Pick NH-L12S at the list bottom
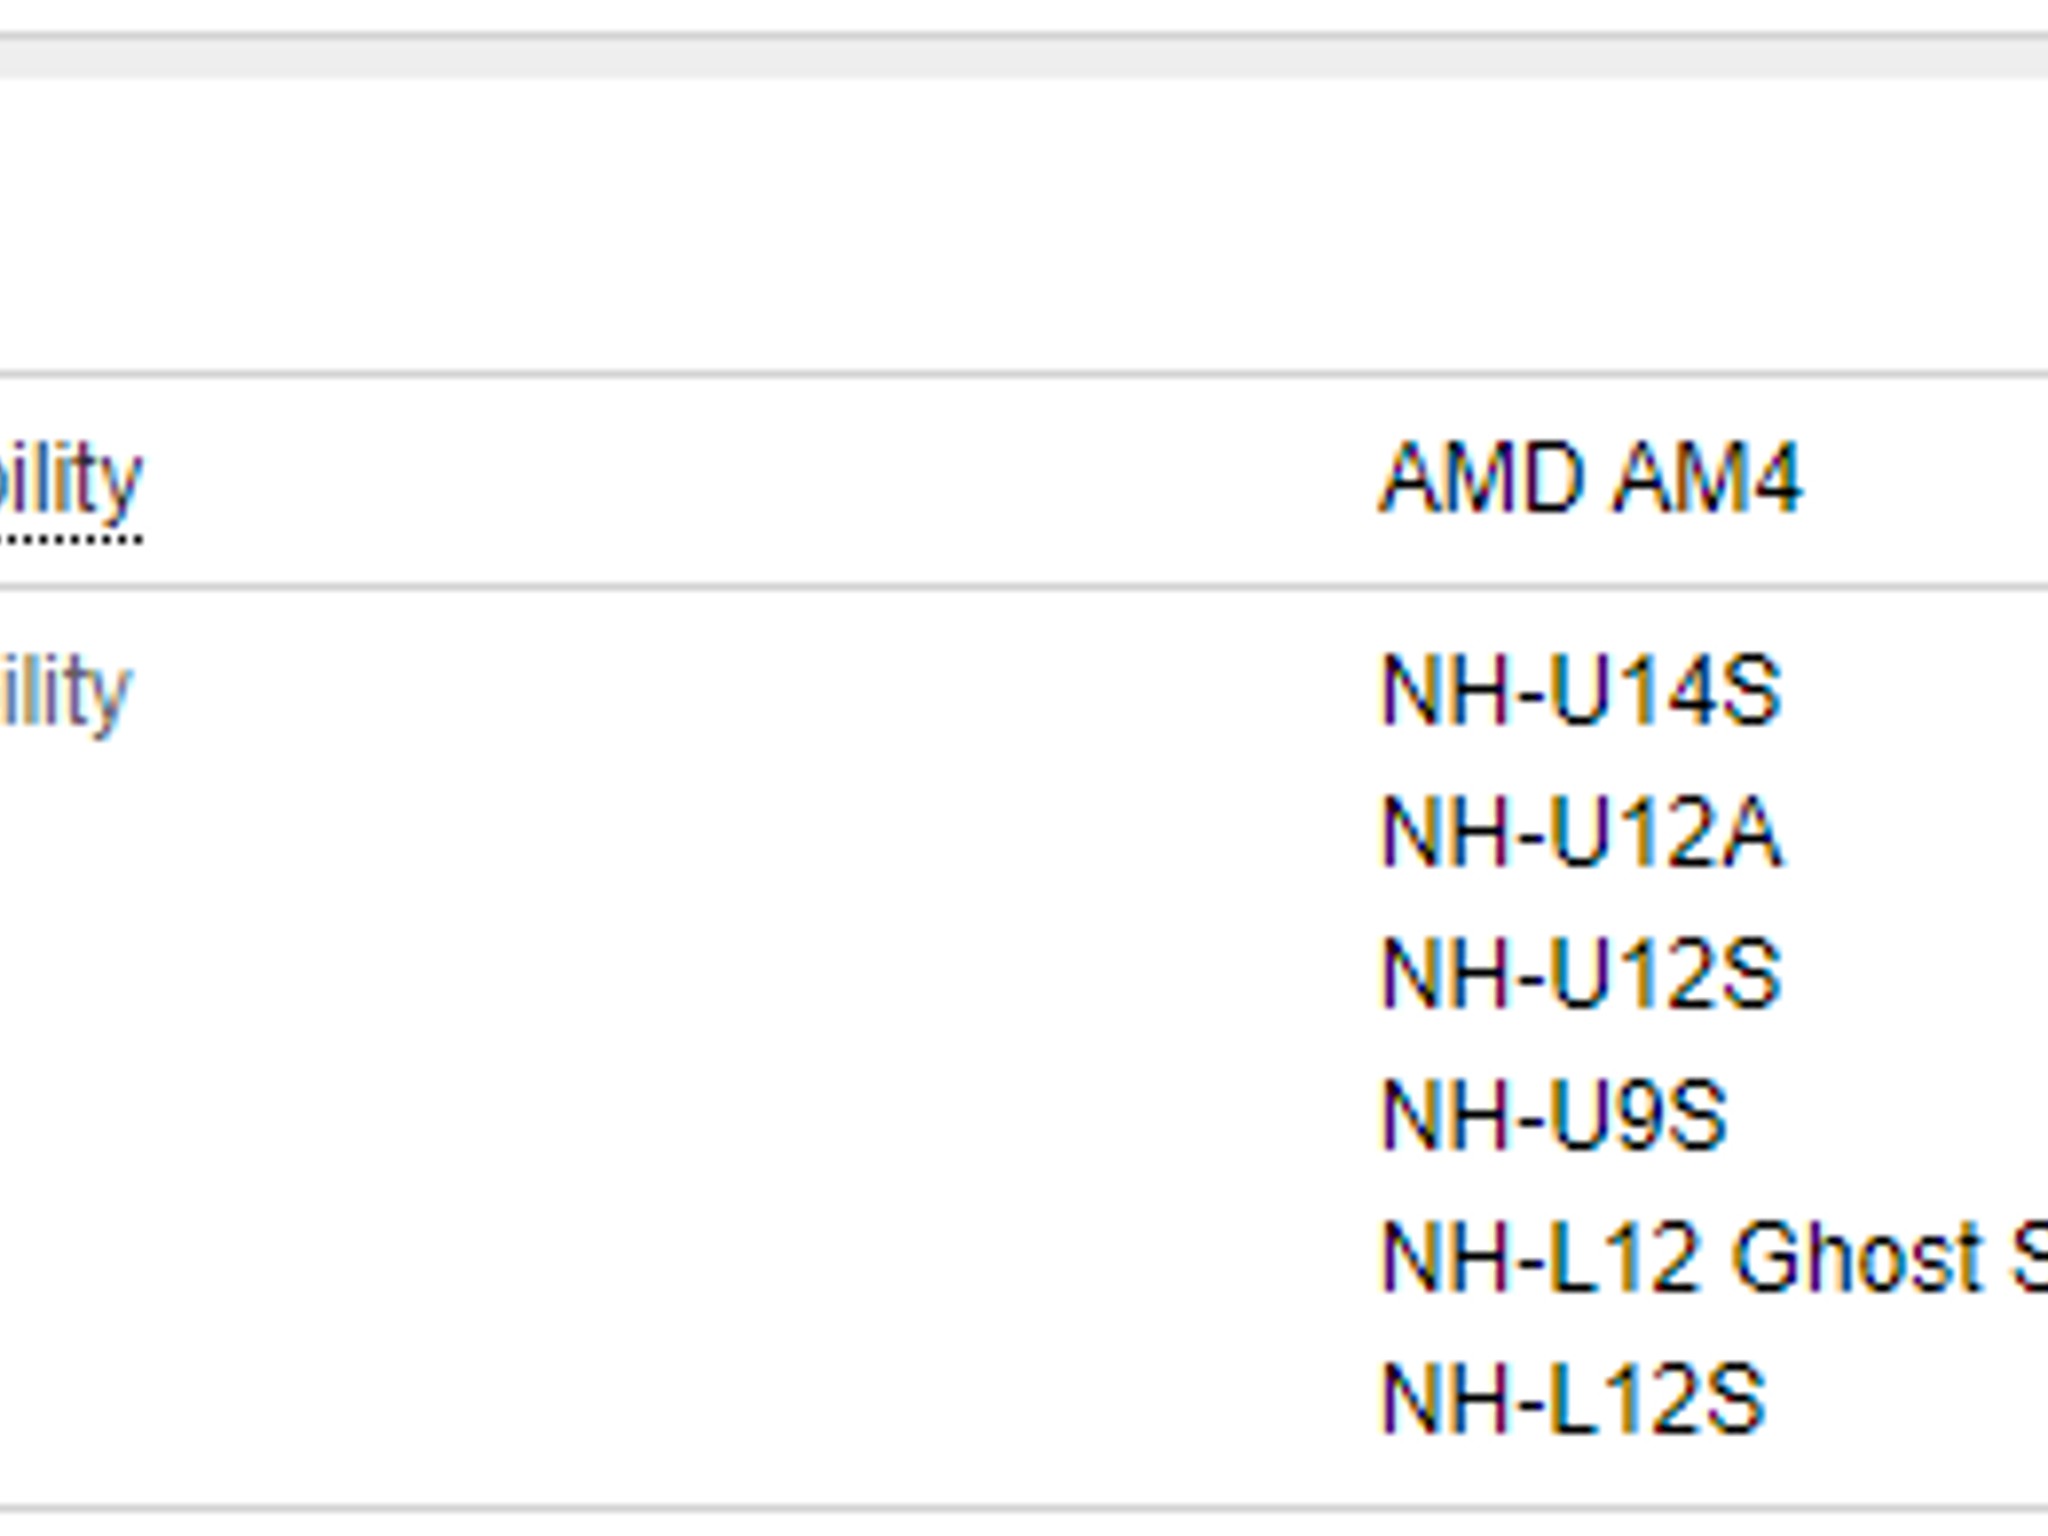 click(1572, 1399)
